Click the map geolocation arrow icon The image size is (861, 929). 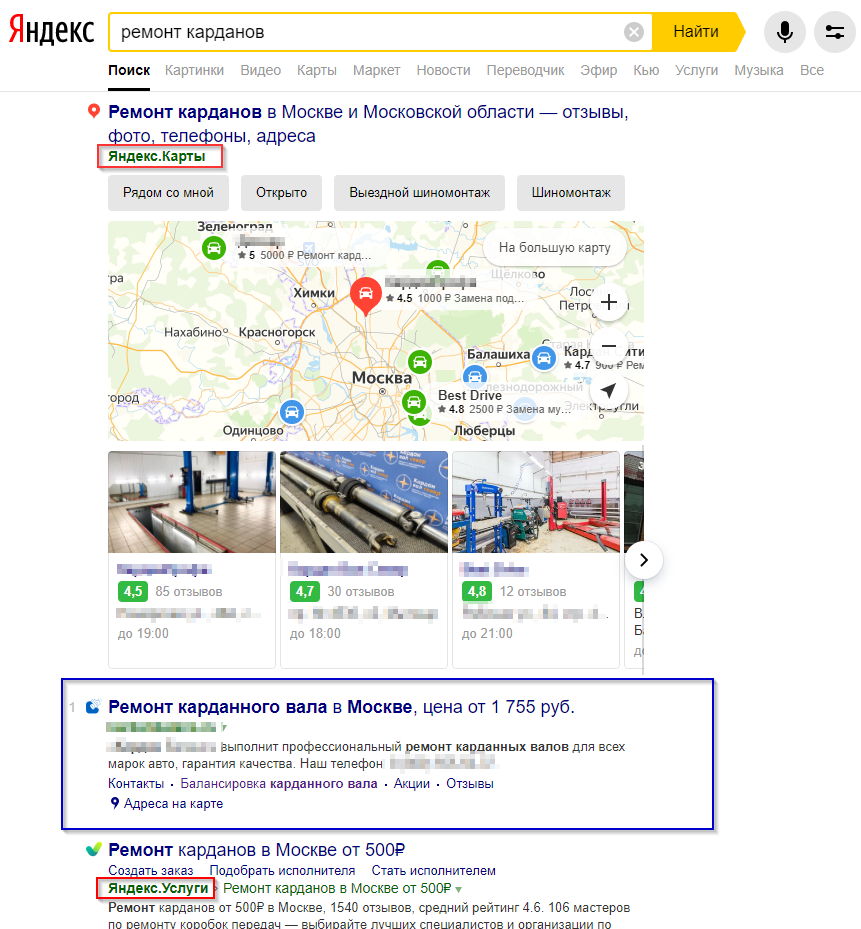pyautogui.click(x=609, y=390)
